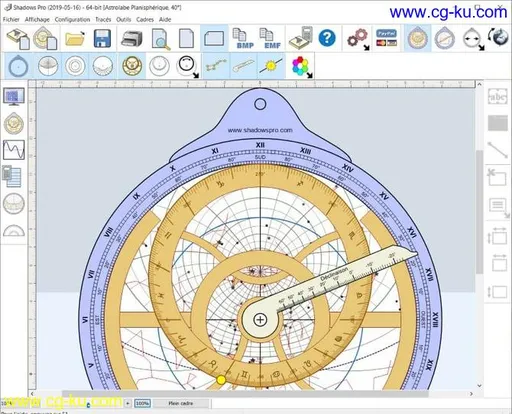Select the protractor half-circle icon
Viewport: 512px width, 414px height.
14,231
